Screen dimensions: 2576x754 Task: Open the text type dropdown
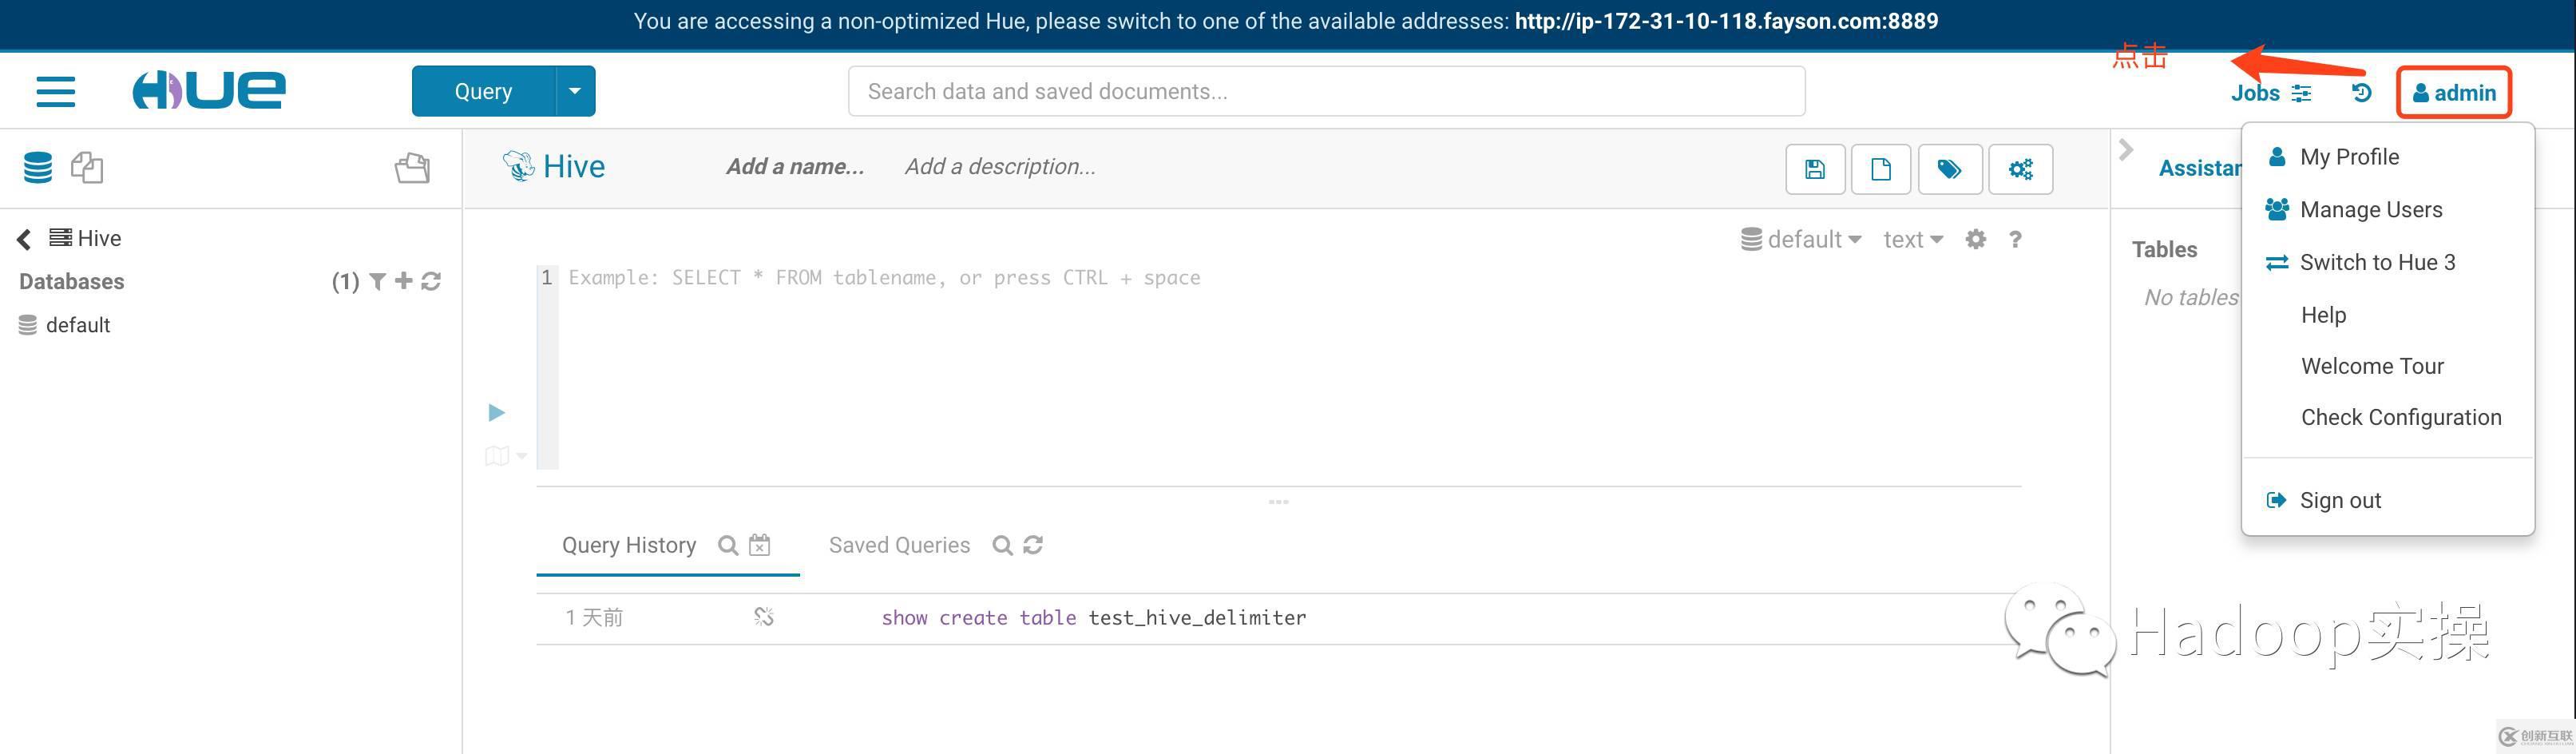pos(1912,240)
